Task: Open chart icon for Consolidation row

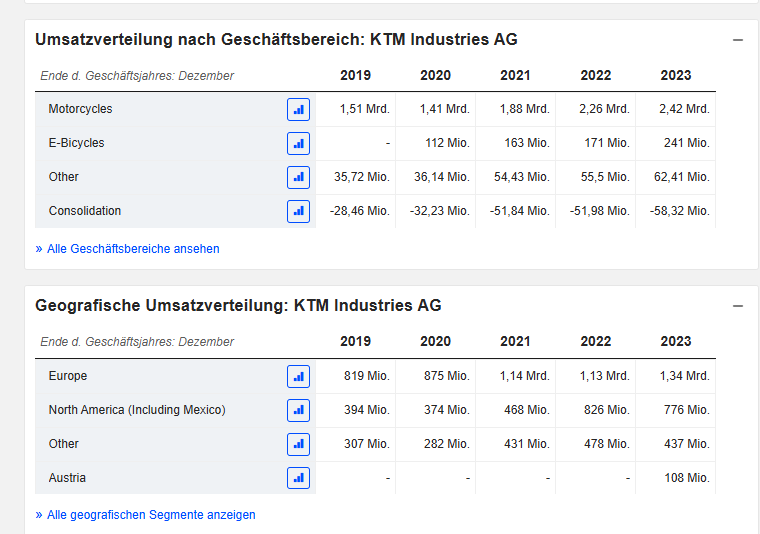Action: point(298,211)
